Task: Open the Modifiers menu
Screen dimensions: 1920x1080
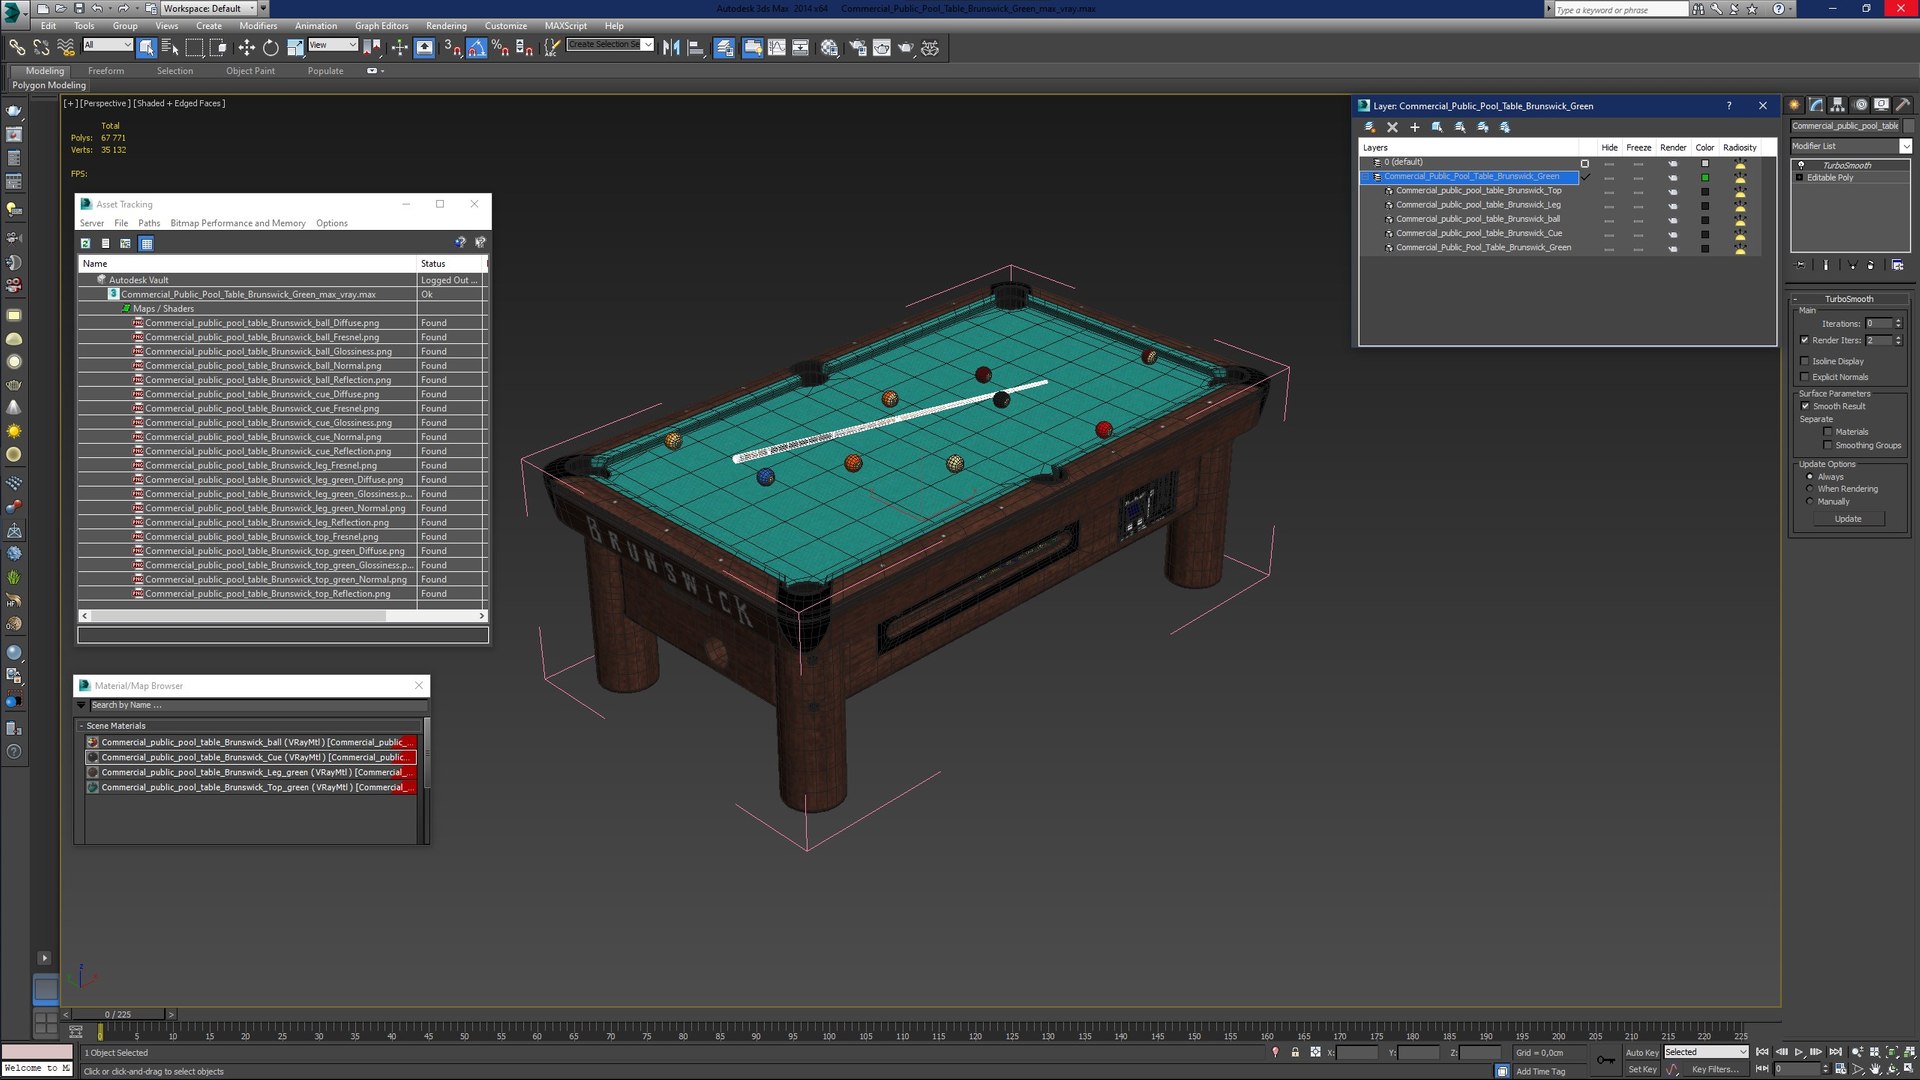Action: point(258,26)
